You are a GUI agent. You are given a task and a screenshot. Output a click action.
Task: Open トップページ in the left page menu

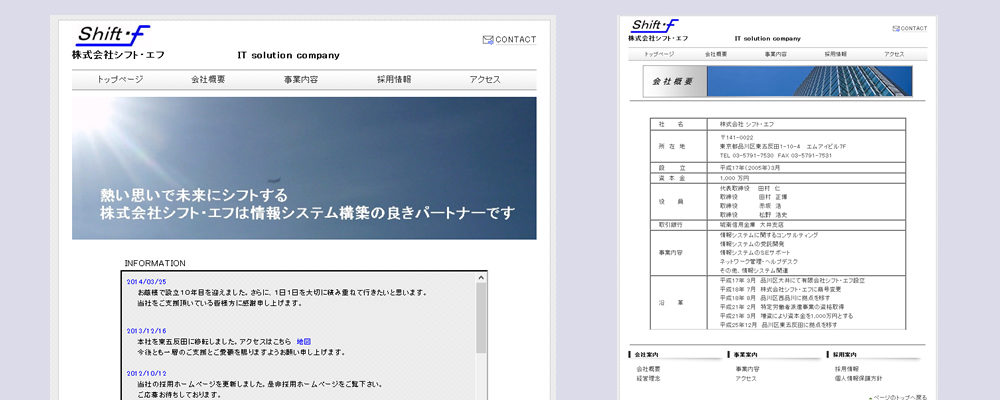pyautogui.click(x=120, y=80)
